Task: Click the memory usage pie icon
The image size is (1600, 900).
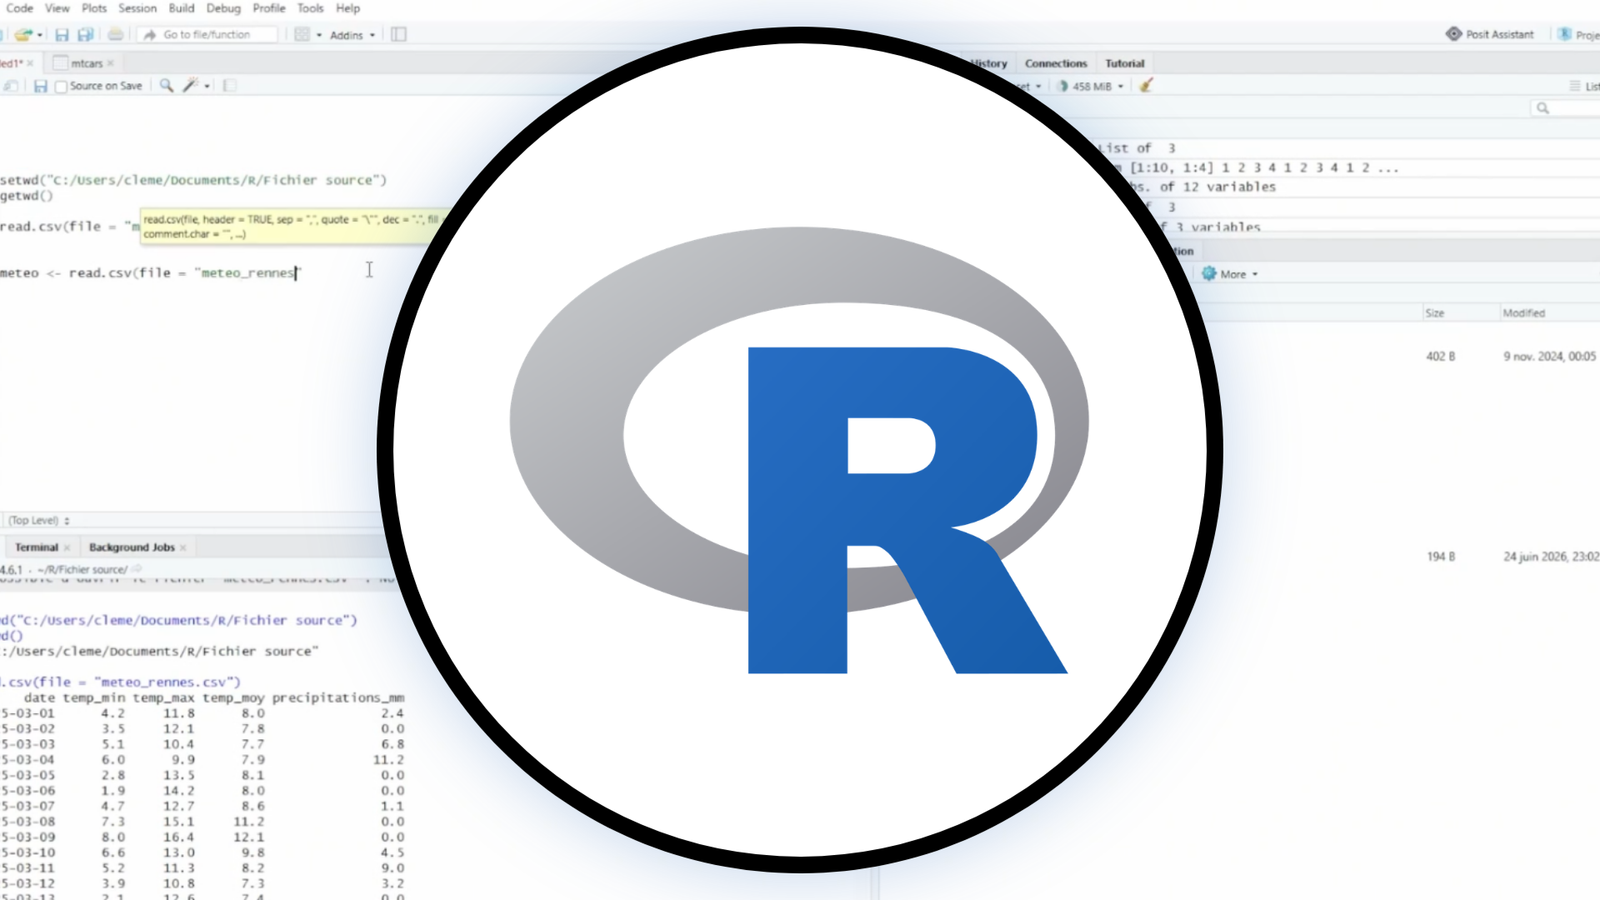Action: pos(1063,86)
